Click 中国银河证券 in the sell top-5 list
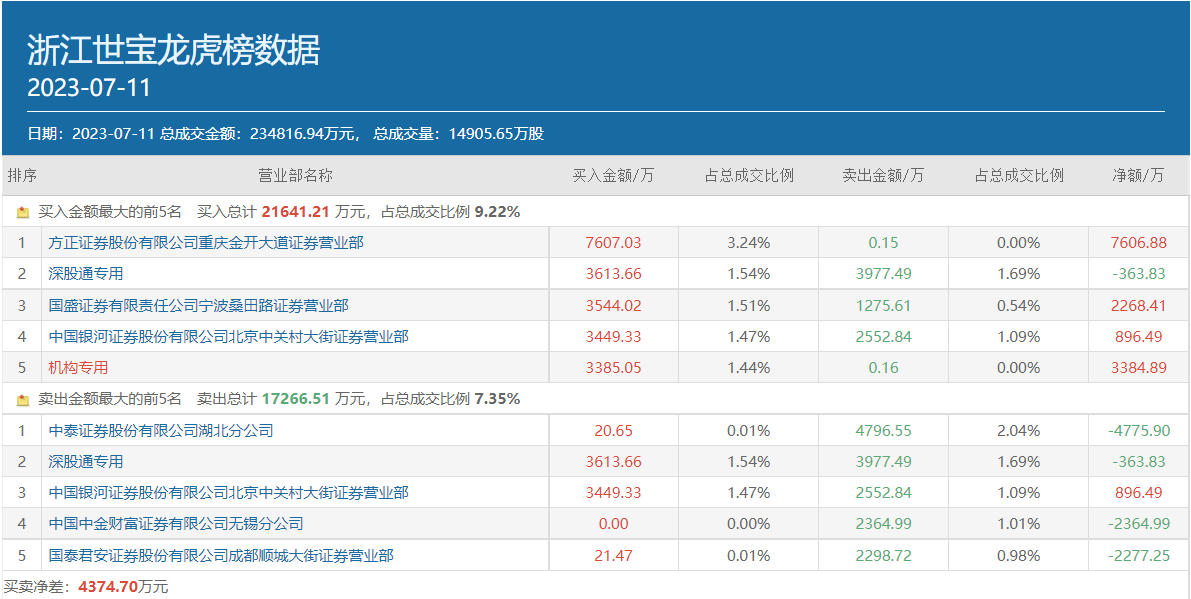 point(228,492)
